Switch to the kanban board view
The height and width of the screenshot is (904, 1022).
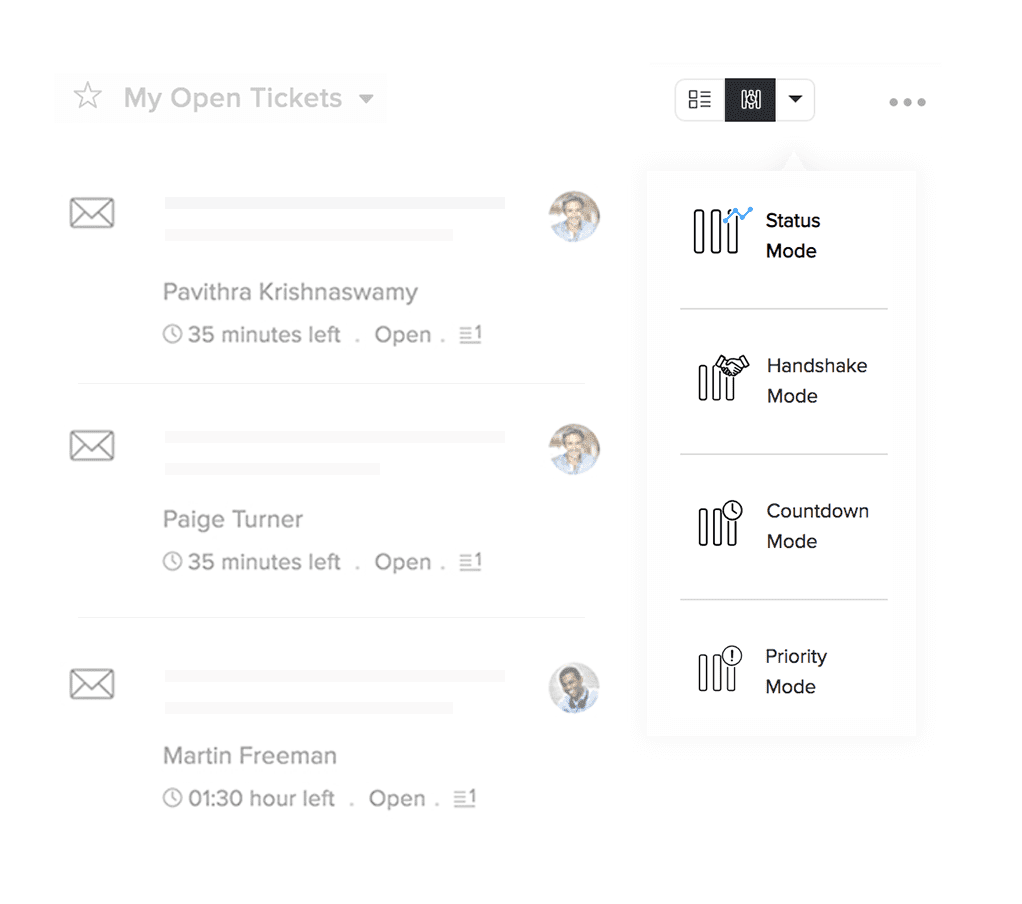(x=750, y=100)
